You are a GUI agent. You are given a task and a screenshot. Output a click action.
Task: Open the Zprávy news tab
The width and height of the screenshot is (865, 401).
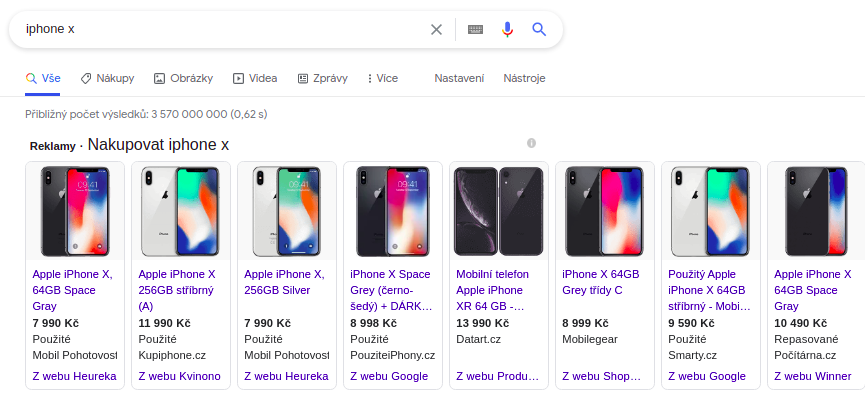point(323,78)
